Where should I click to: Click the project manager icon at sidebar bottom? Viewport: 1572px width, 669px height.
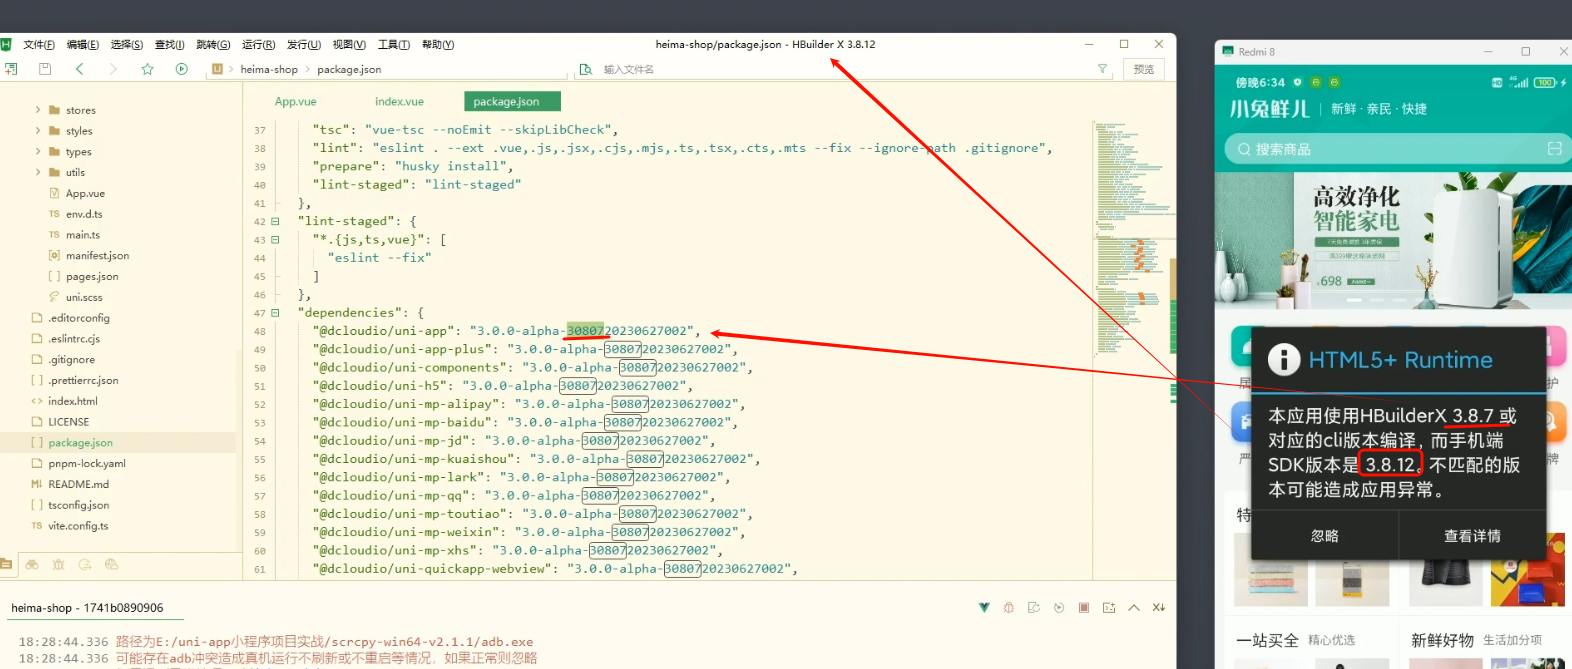[x=6, y=564]
